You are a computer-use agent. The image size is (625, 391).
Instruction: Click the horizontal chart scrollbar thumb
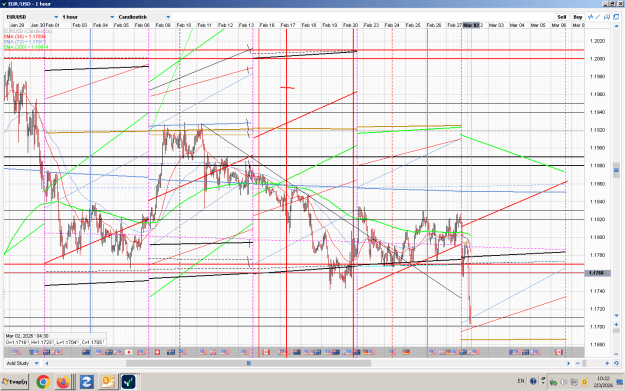click(248, 363)
